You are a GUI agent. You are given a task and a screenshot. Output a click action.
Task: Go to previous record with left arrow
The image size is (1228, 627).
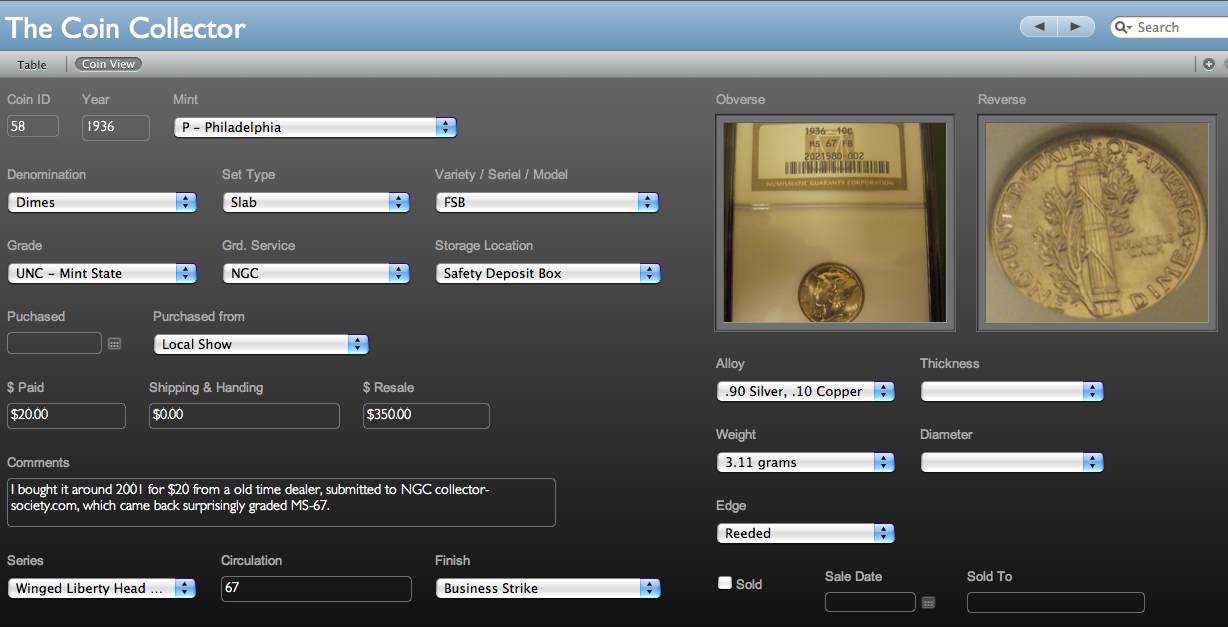pos(1039,27)
